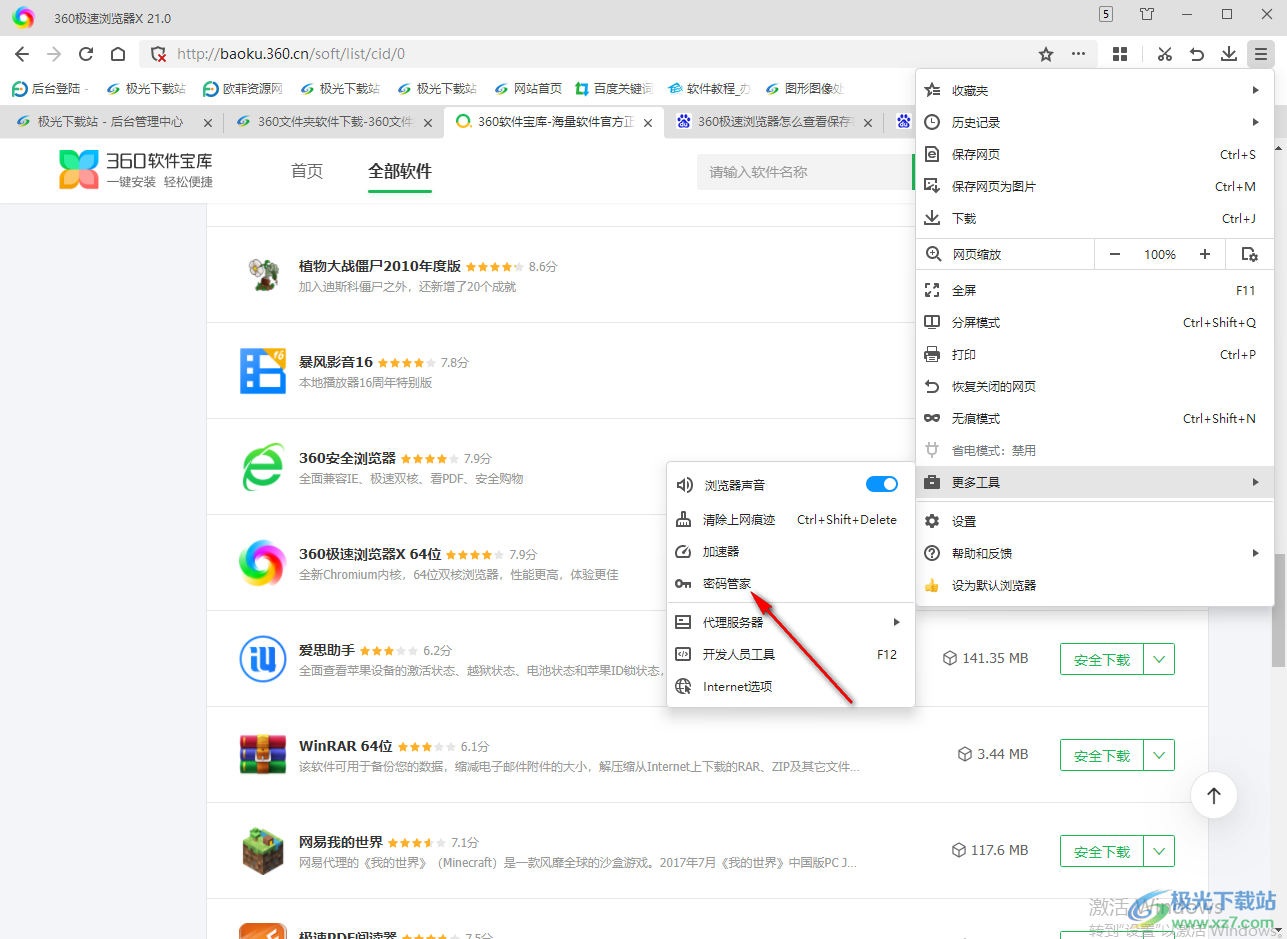Expand download options dropdown for 网易我的世界

point(1159,851)
